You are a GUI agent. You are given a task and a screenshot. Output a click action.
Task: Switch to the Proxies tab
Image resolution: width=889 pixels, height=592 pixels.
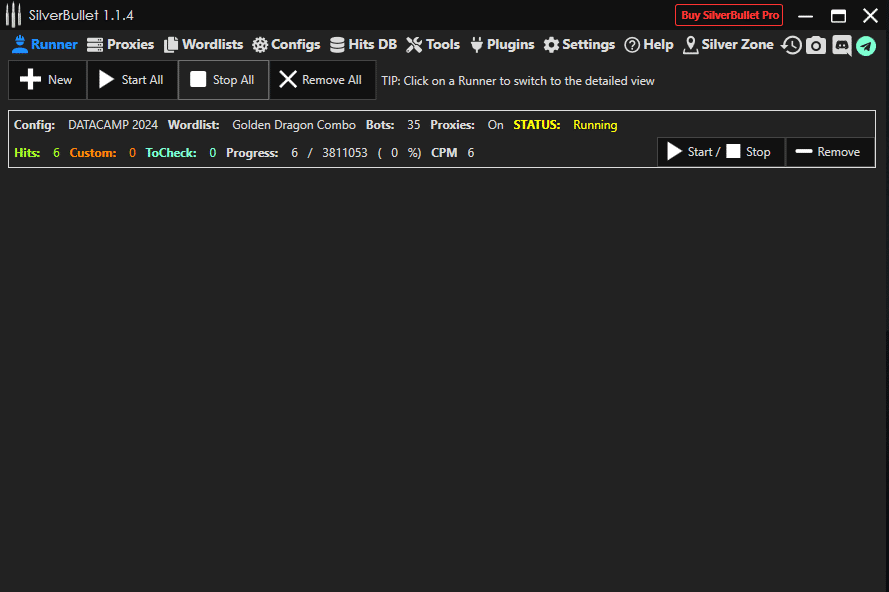[x=120, y=45]
